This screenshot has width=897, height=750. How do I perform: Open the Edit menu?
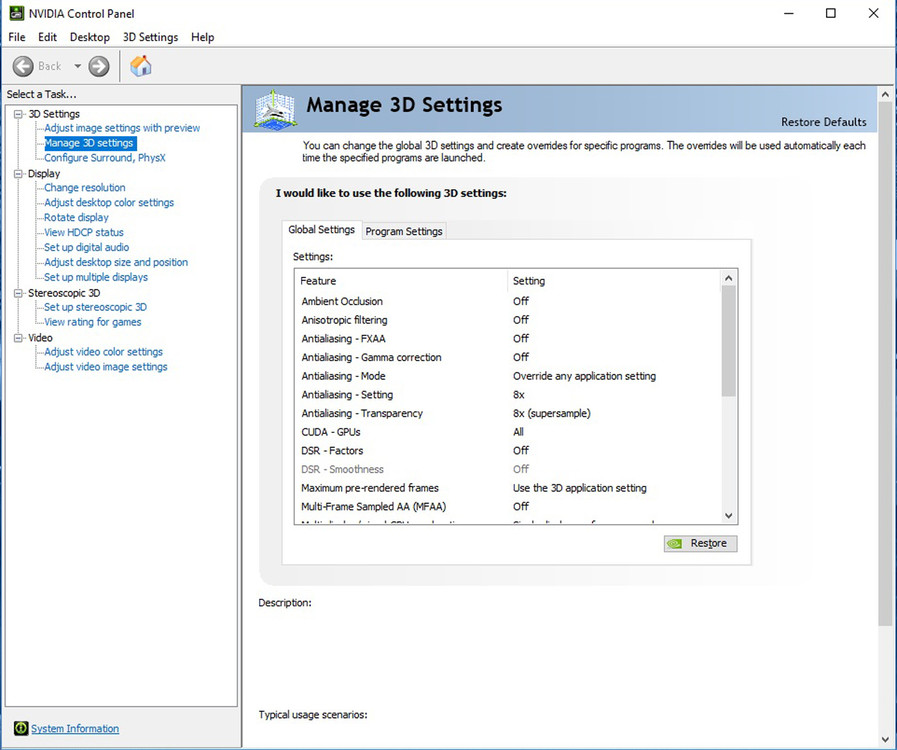pyautogui.click(x=47, y=37)
